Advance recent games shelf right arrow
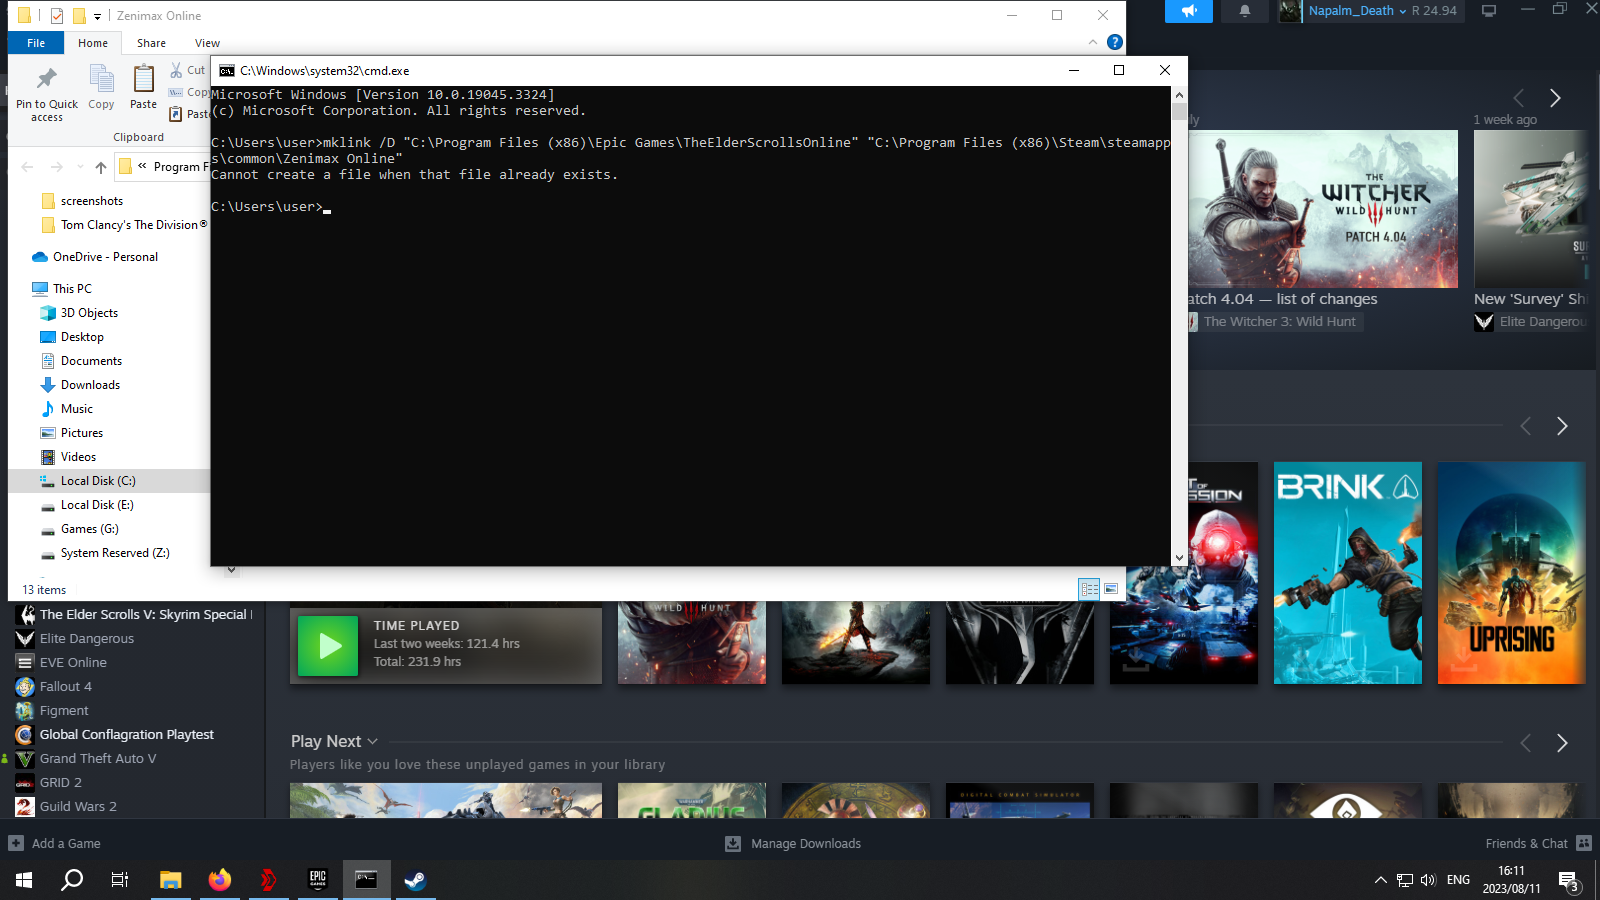Image resolution: width=1600 pixels, height=900 pixels. click(x=1562, y=426)
